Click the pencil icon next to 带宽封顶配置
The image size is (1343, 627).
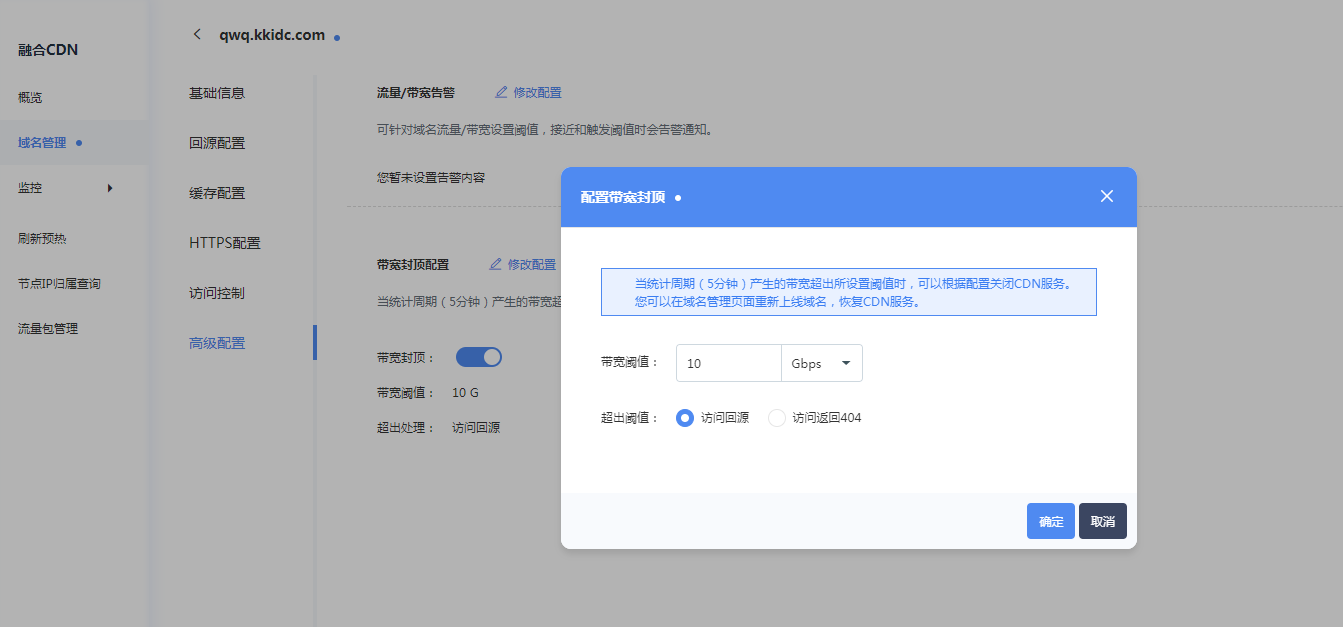click(x=496, y=265)
